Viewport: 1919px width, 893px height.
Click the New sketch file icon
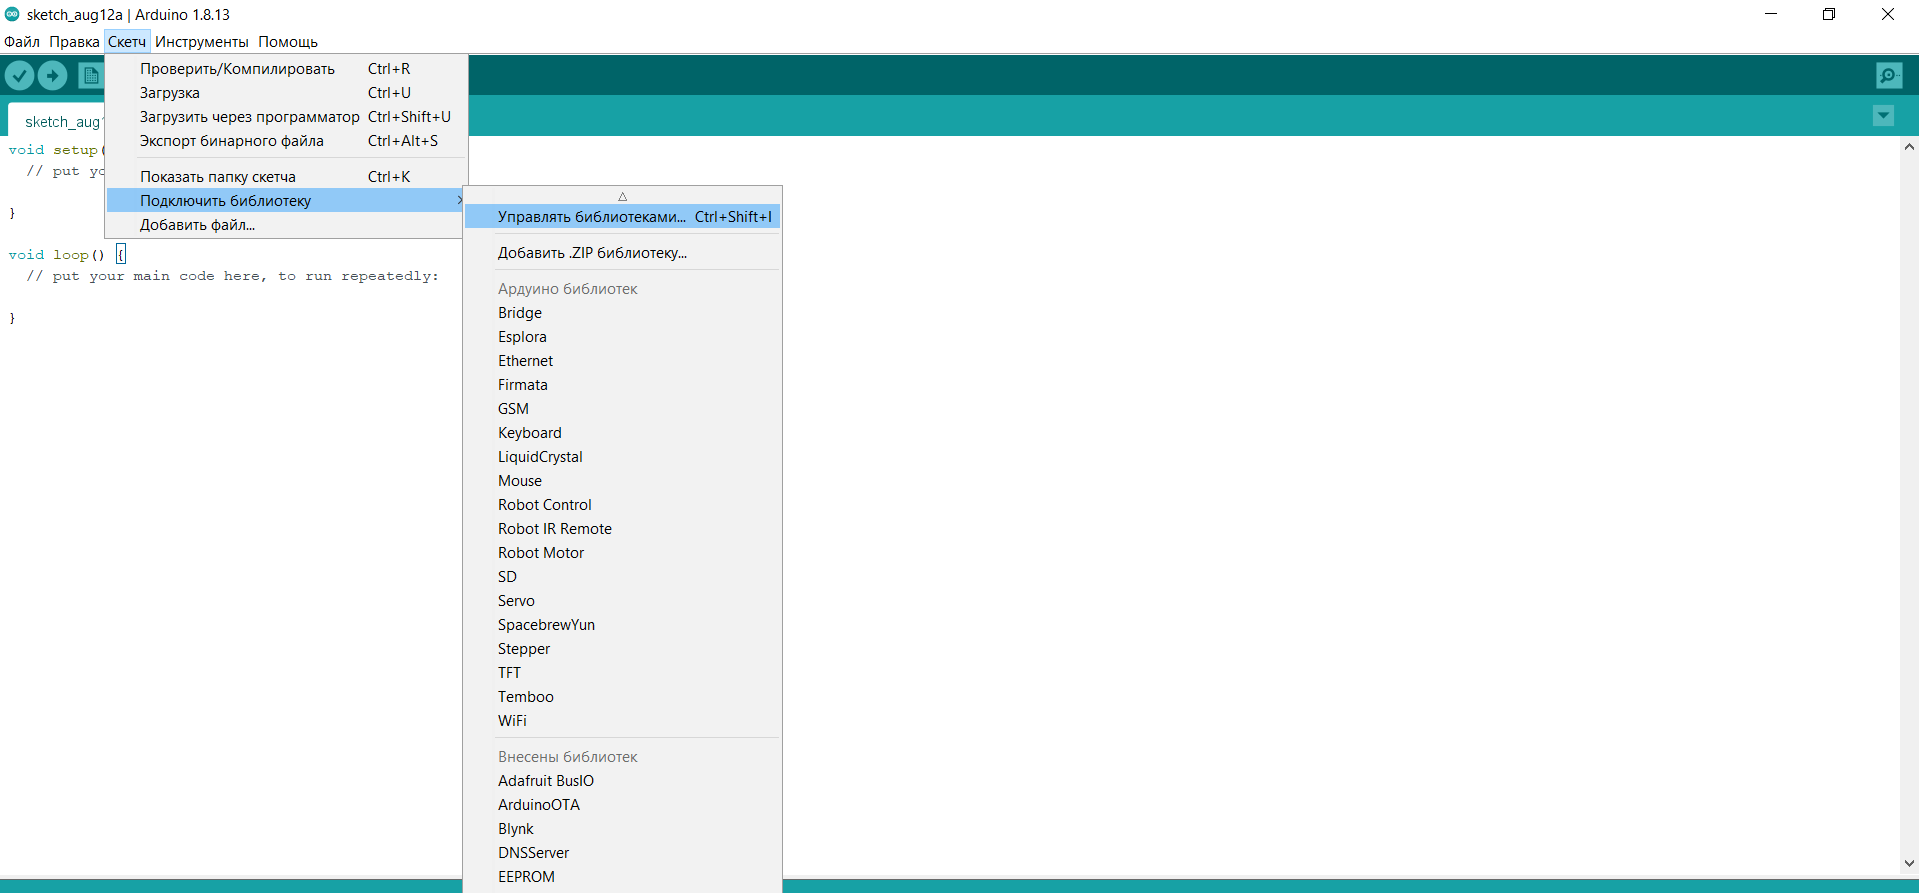pos(90,75)
